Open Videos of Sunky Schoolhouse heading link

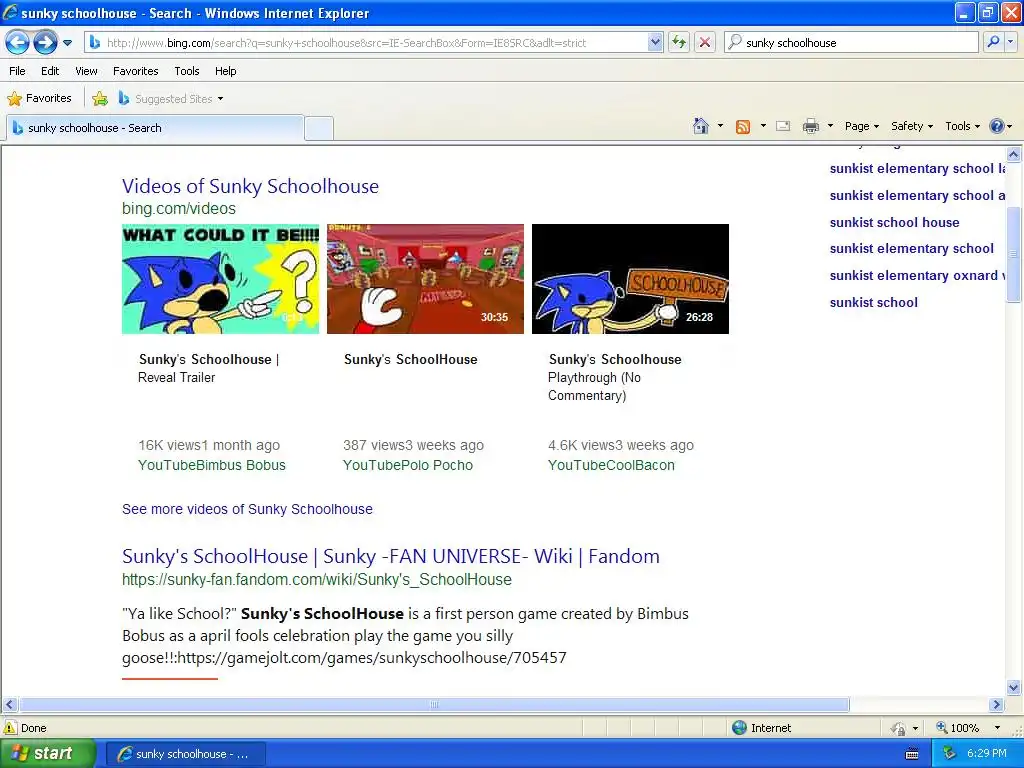pos(250,186)
